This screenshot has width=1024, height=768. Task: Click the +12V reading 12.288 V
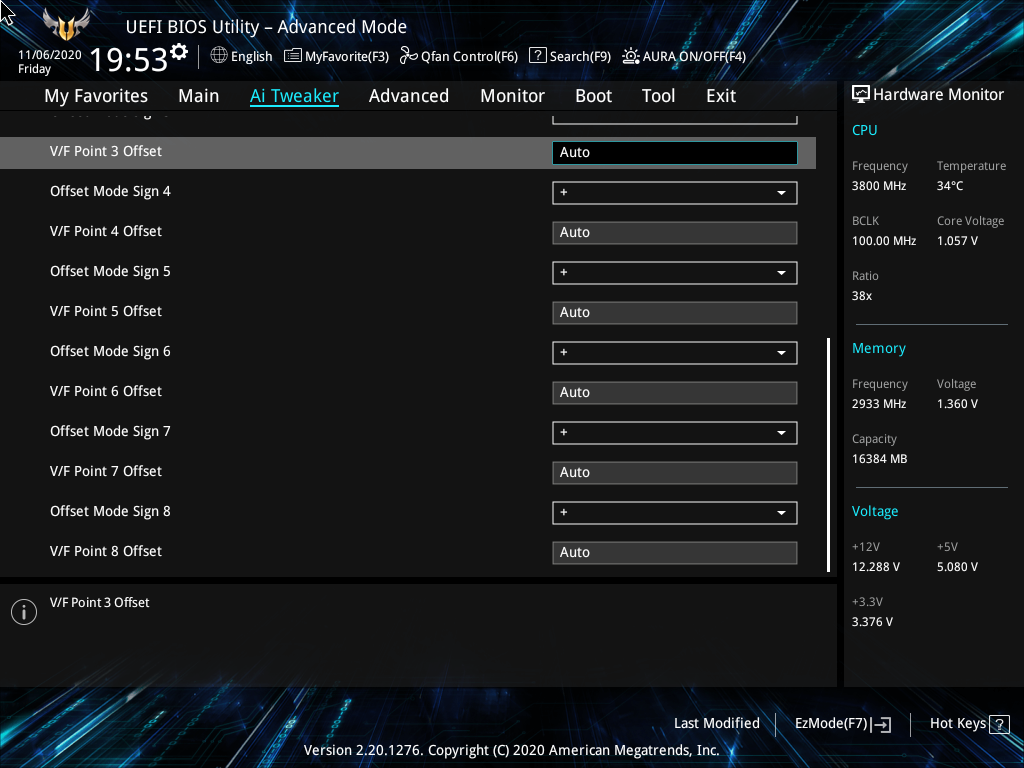click(876, 567)
